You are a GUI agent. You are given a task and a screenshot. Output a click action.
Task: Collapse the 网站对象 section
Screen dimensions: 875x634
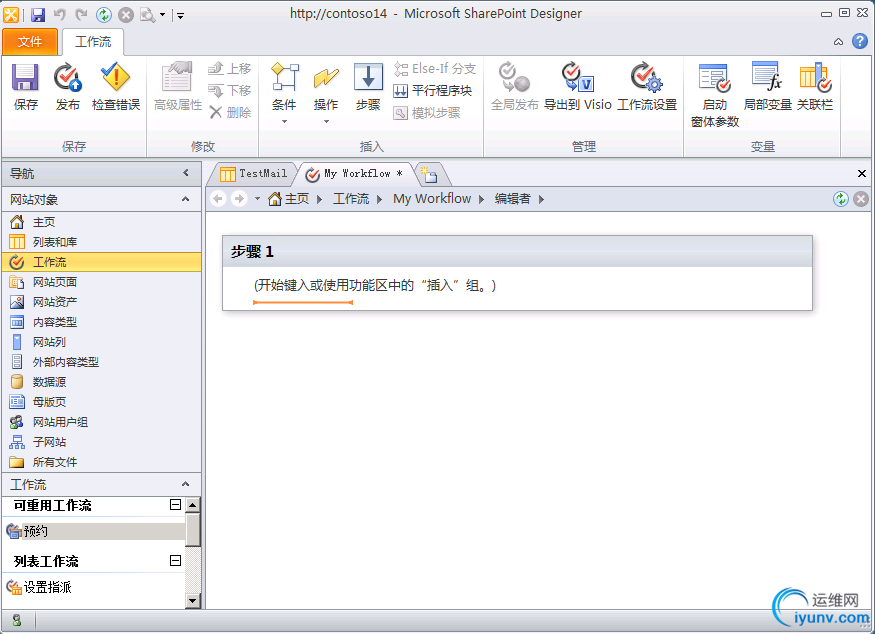coord(185,199)
